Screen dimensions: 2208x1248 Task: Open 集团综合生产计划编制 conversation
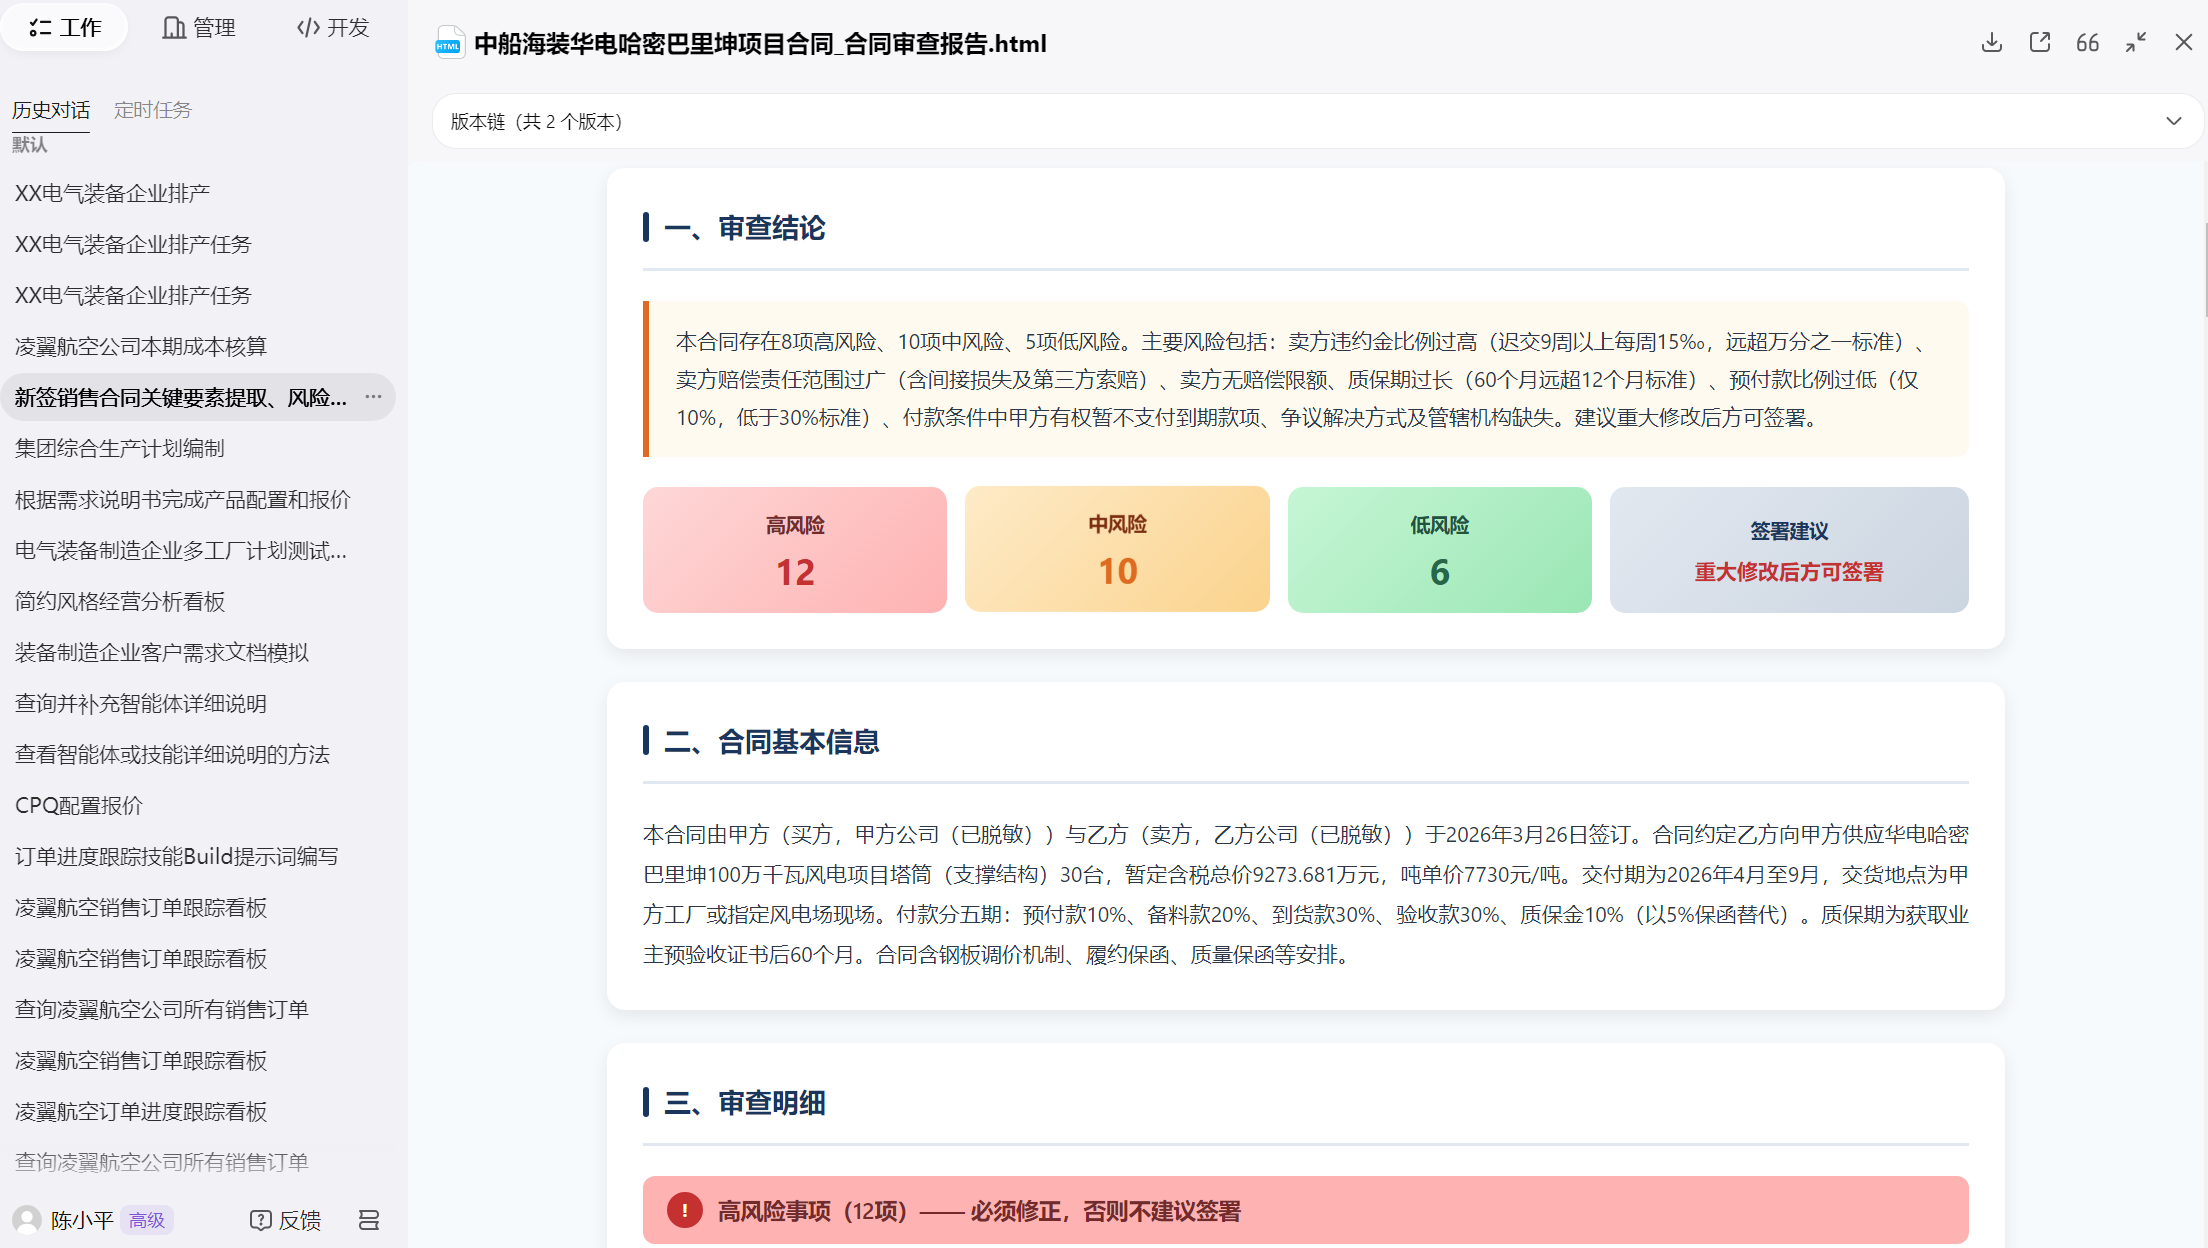pyautogui.click(x=120, y=448)
